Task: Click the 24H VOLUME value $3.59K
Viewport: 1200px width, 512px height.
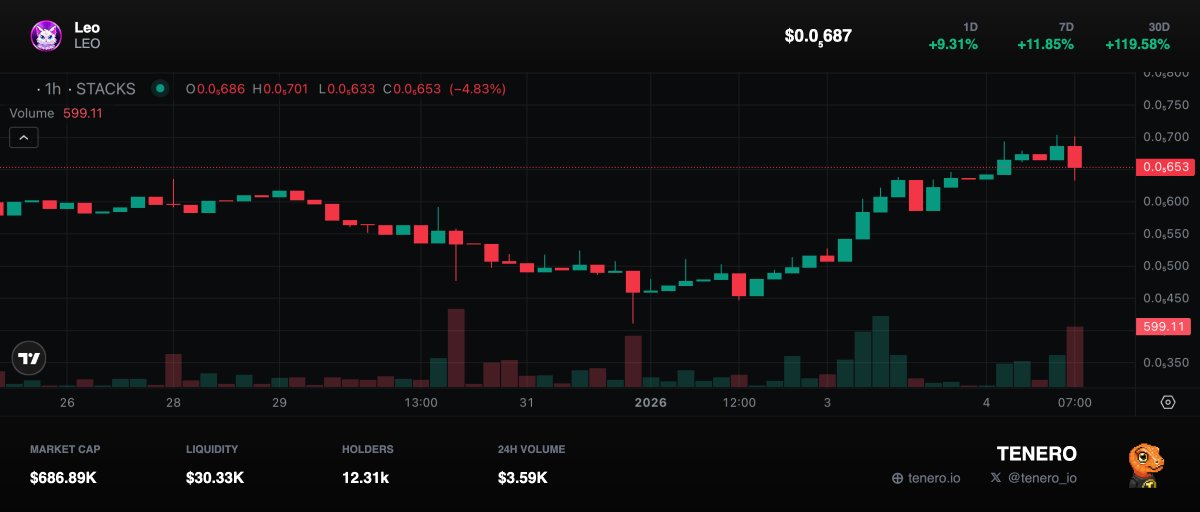Action: point(523,478)
